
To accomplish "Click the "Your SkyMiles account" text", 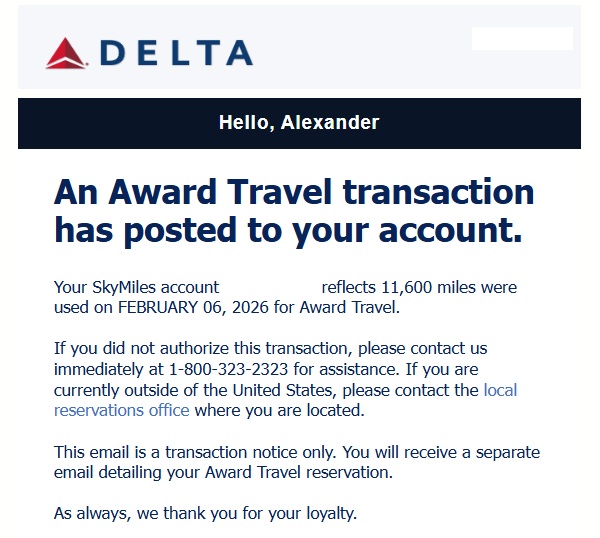I will point(135,288).
